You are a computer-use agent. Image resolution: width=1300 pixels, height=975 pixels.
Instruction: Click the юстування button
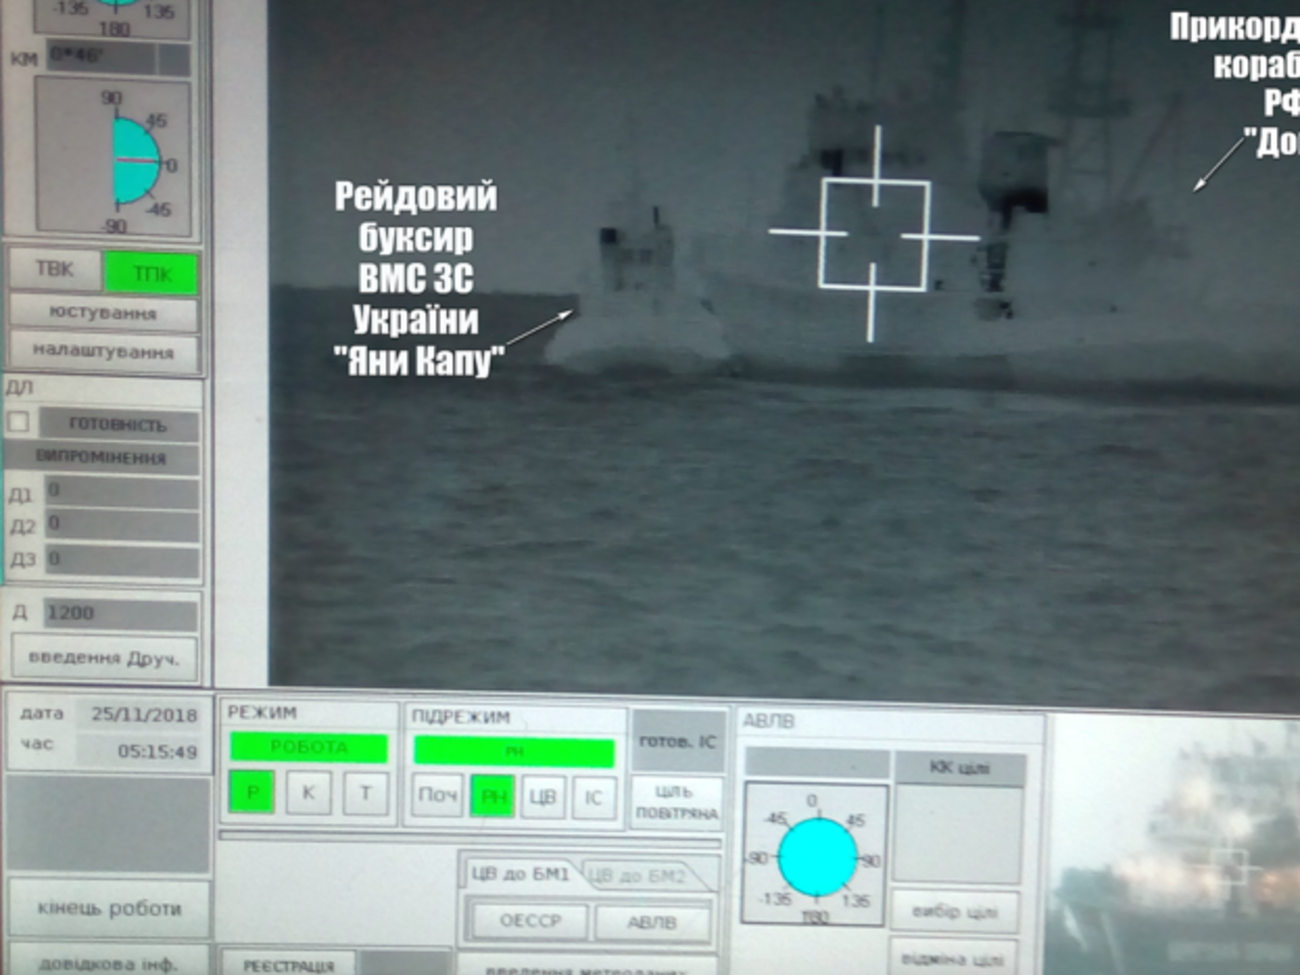pyautogui.click(x=103, y=313)
